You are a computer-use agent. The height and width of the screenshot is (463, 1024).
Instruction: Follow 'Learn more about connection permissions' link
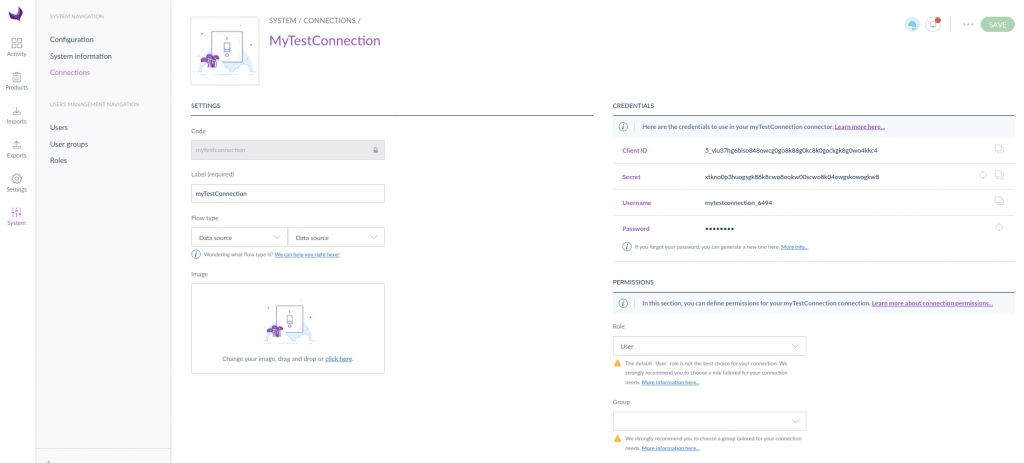coord(932,303)
